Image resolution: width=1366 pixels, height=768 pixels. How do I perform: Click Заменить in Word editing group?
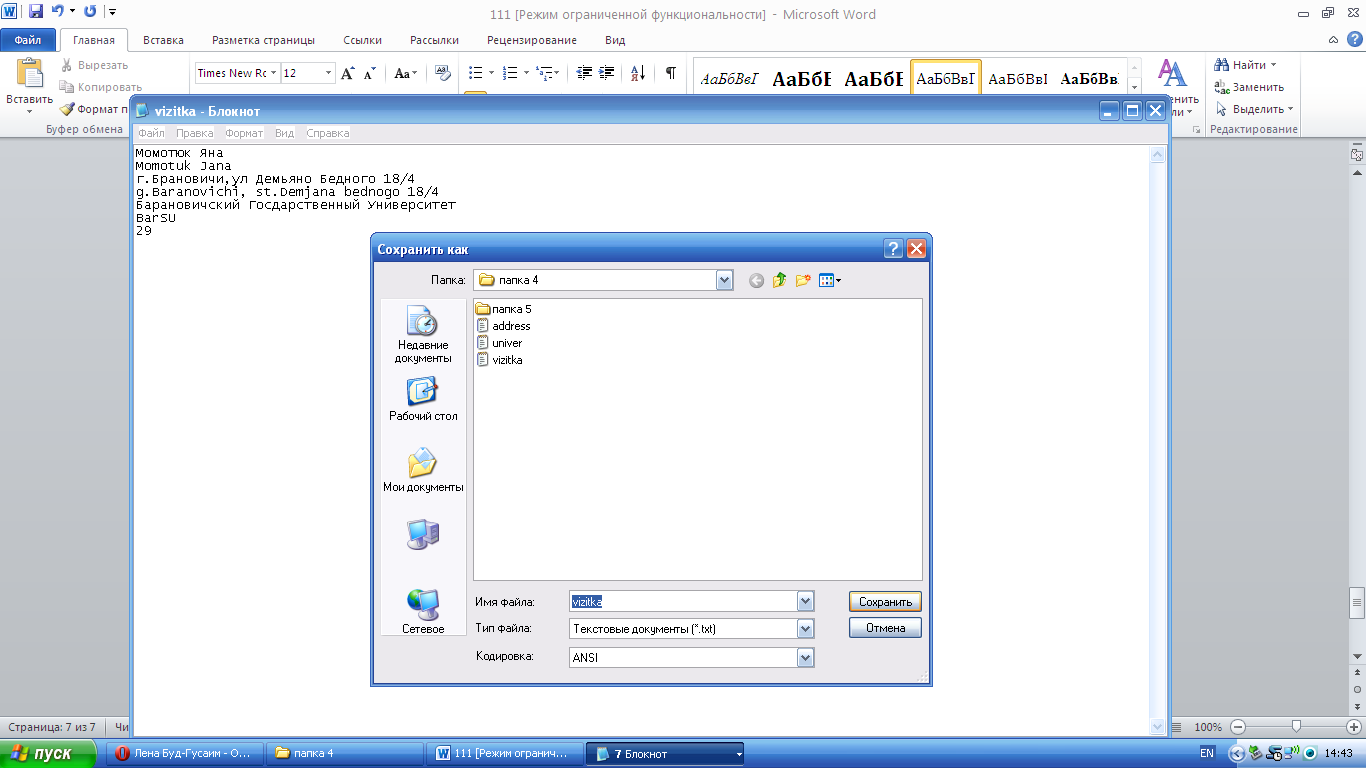[x=1249, y=87]
